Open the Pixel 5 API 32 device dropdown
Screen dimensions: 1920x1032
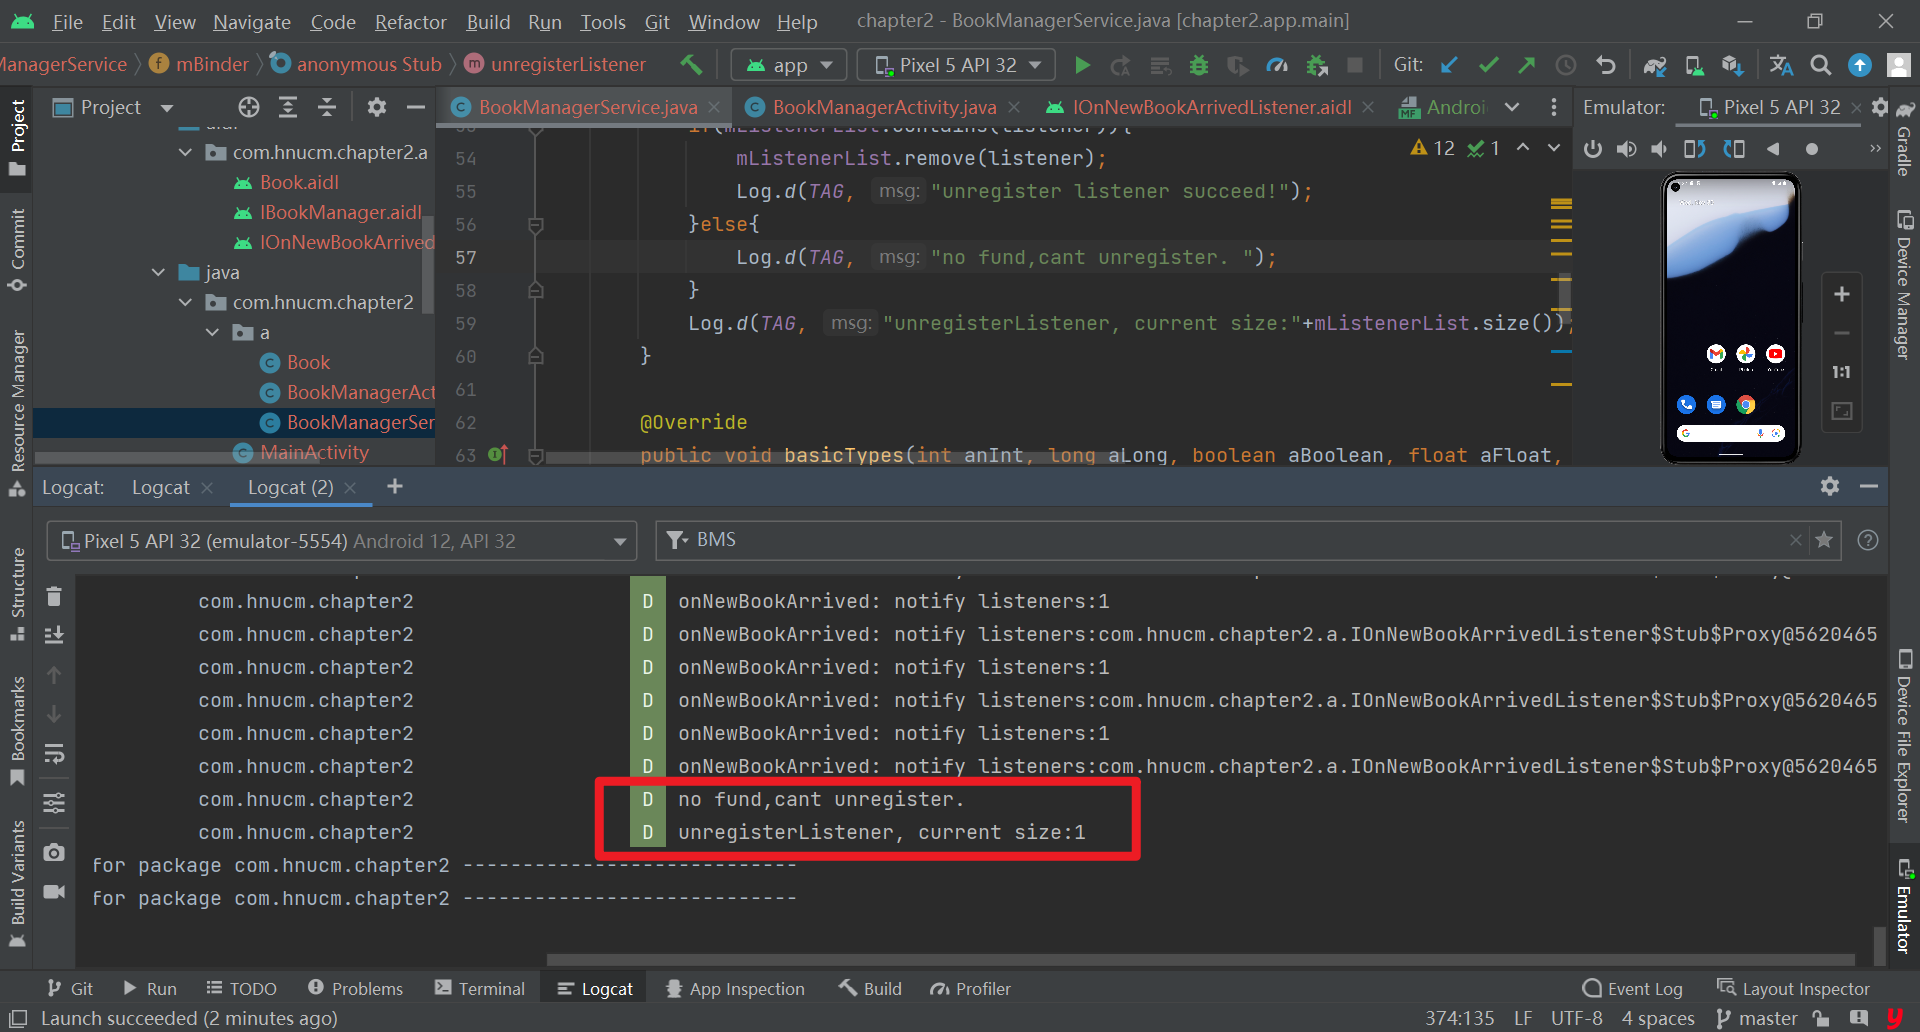(x=957, y=65)
